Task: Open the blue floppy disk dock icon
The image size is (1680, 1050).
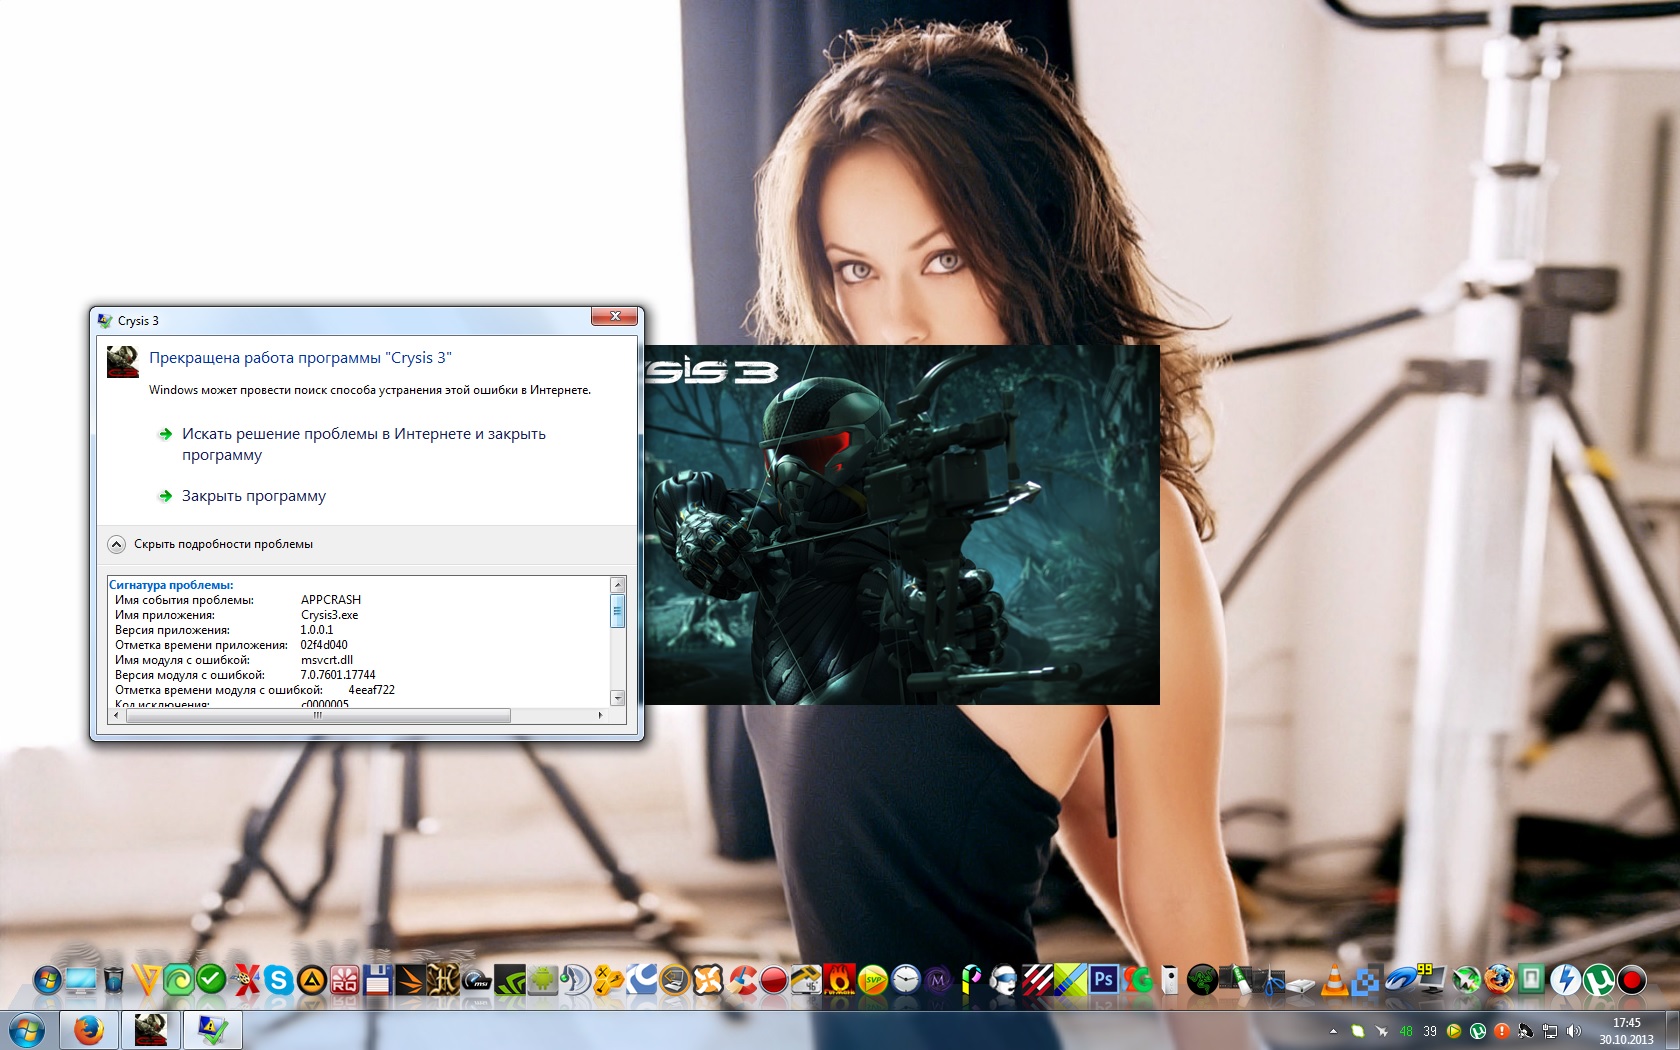Action: 377,980
